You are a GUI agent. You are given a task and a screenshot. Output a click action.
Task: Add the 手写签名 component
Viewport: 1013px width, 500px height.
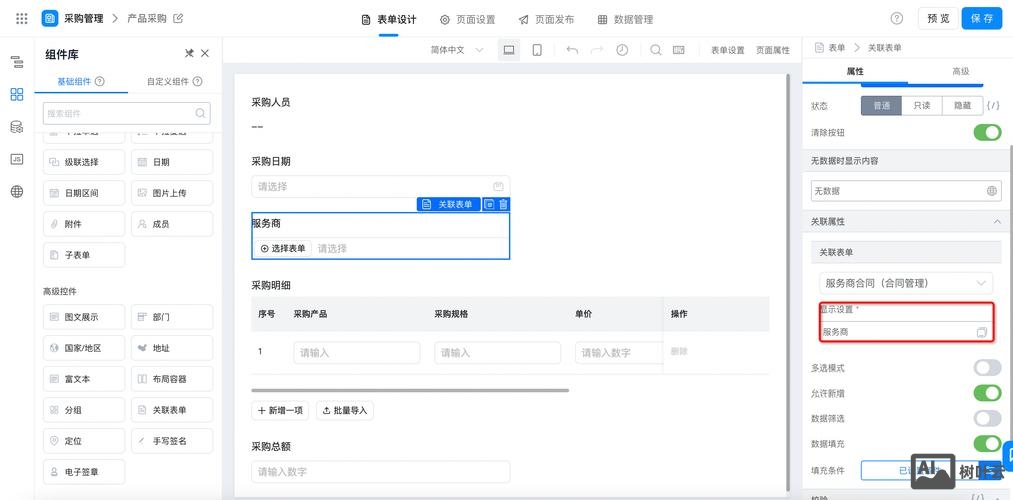pyautogui.click(x=172, y=441)
